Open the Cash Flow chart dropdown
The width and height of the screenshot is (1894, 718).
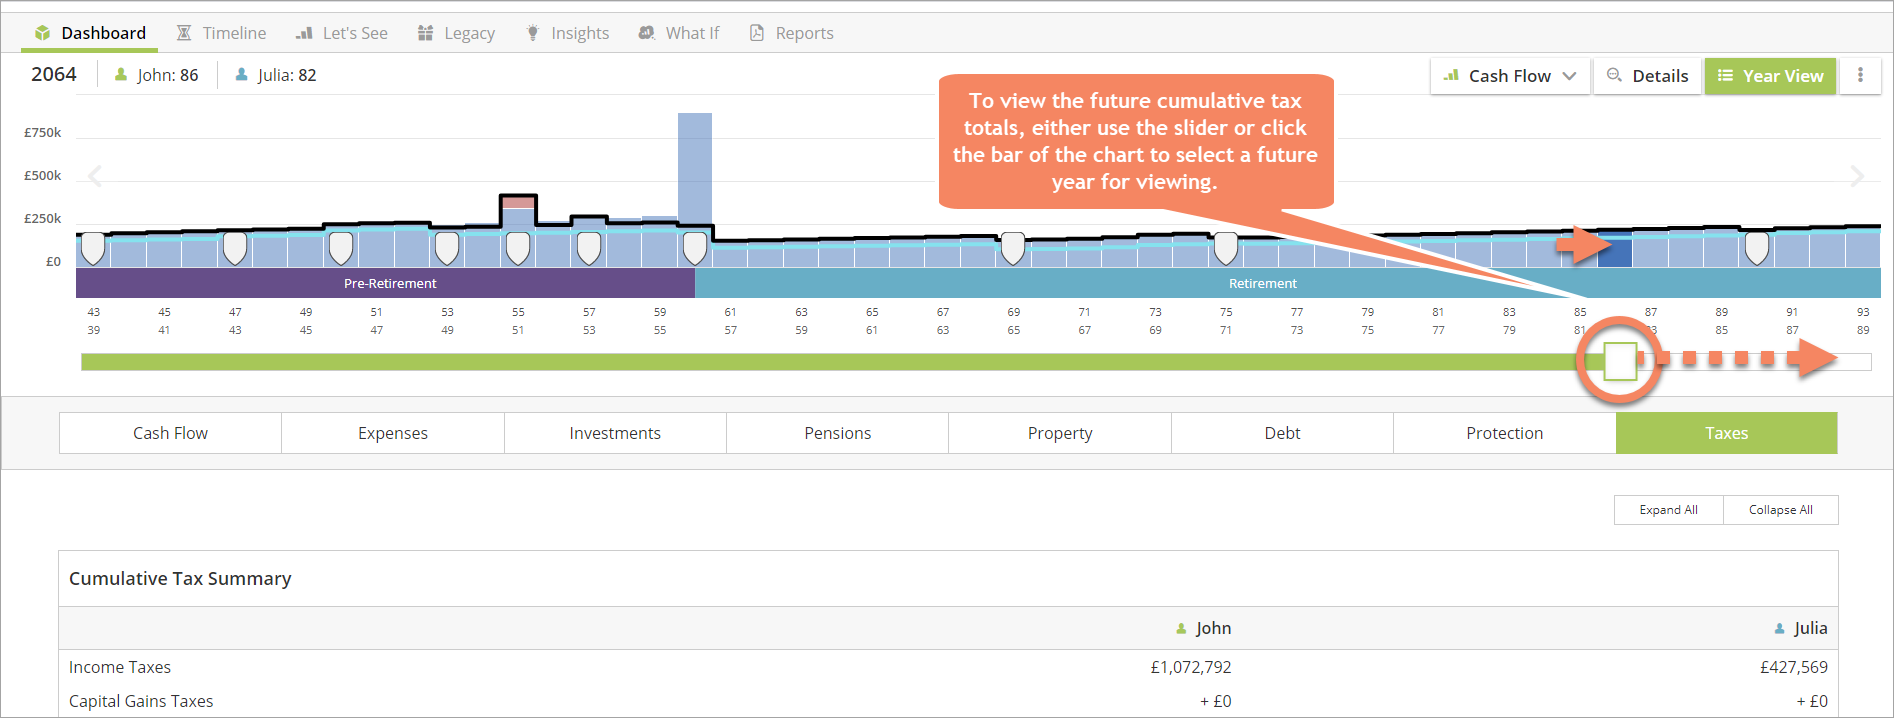(1510, 76)
